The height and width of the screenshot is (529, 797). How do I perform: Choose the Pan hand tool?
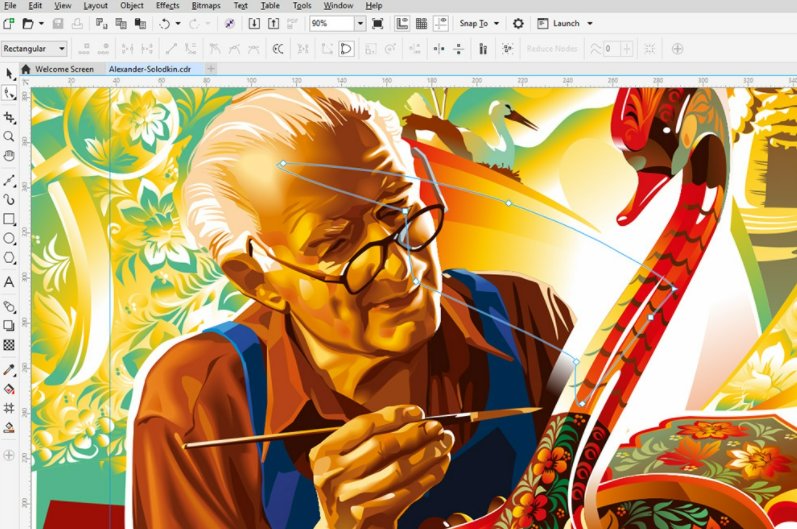(9, 156)
